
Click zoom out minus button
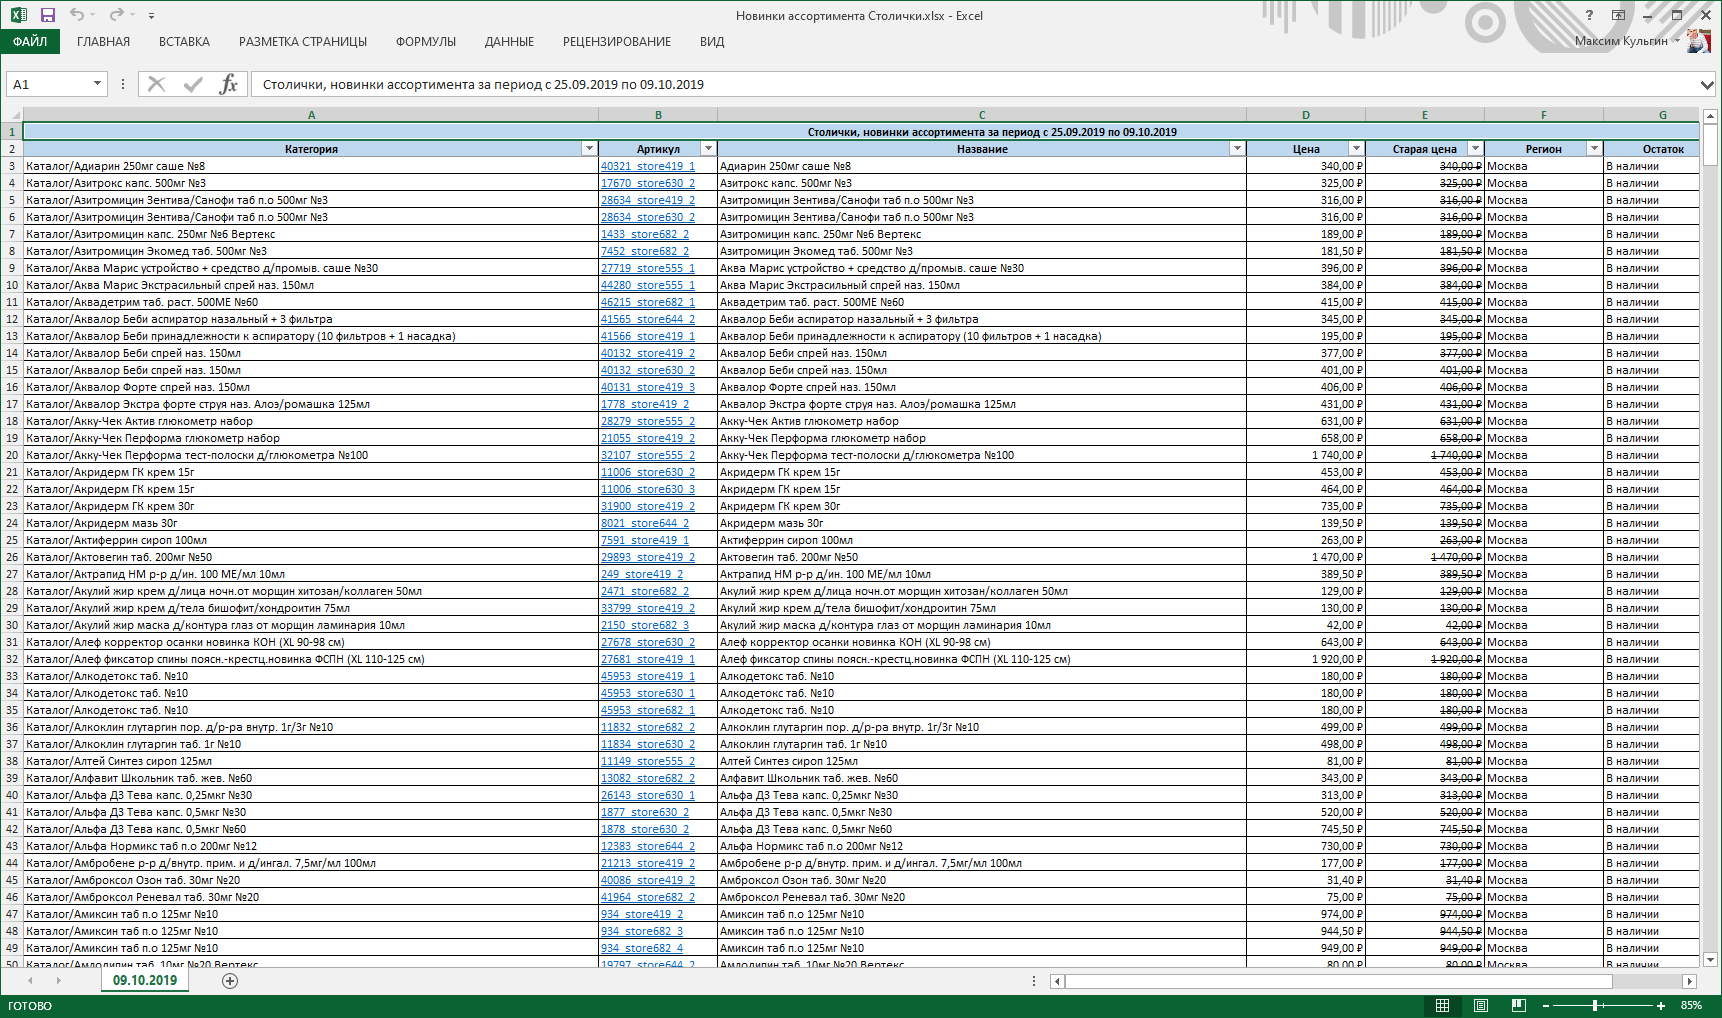coord(1546,1005)
